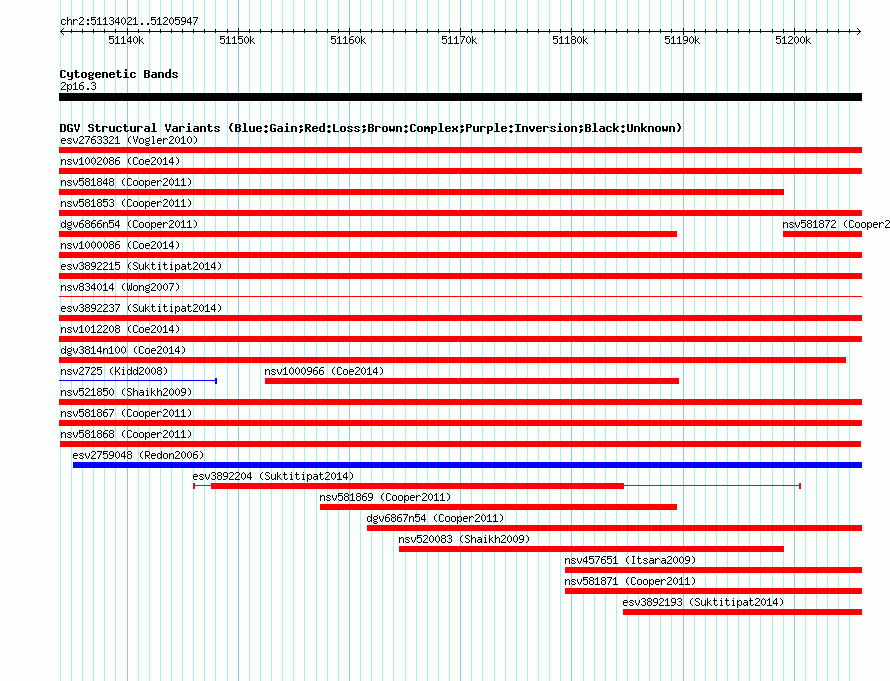Click the red loss bar under nsv1000966
The image size is (890, 681).
click(x=472, y=381)
